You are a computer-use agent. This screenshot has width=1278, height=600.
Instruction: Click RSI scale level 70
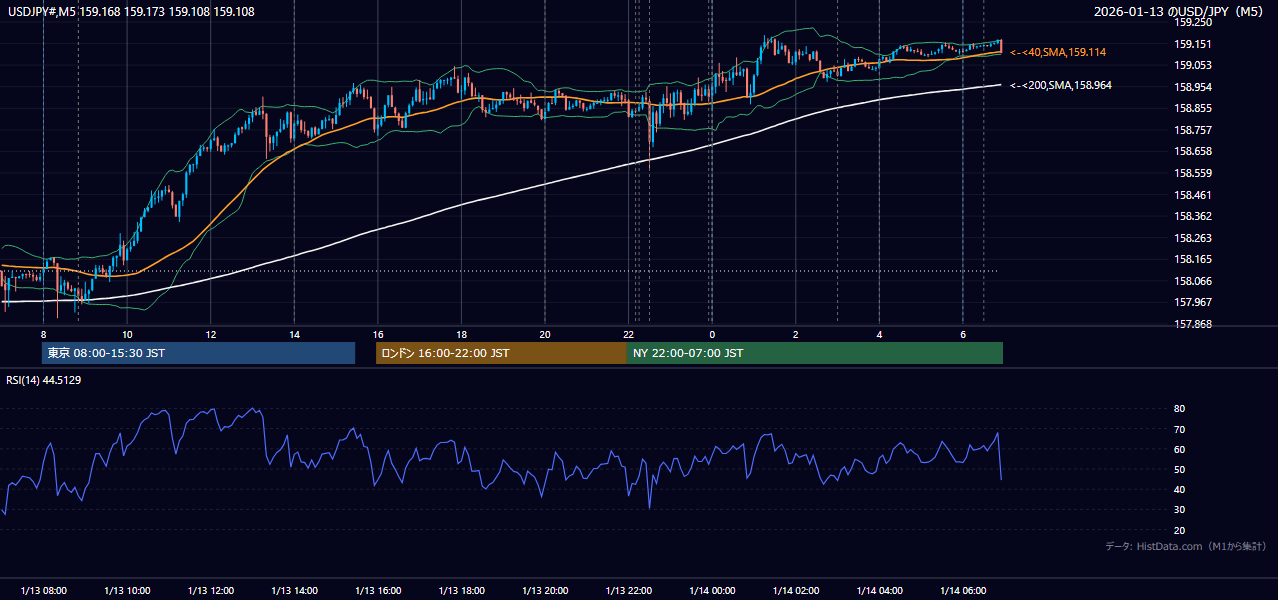1179,429
